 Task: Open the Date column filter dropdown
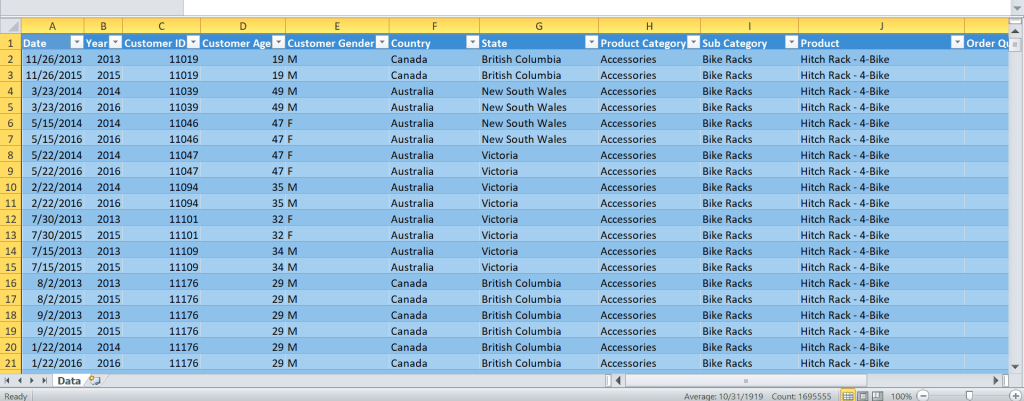click(x=77, y=43)
